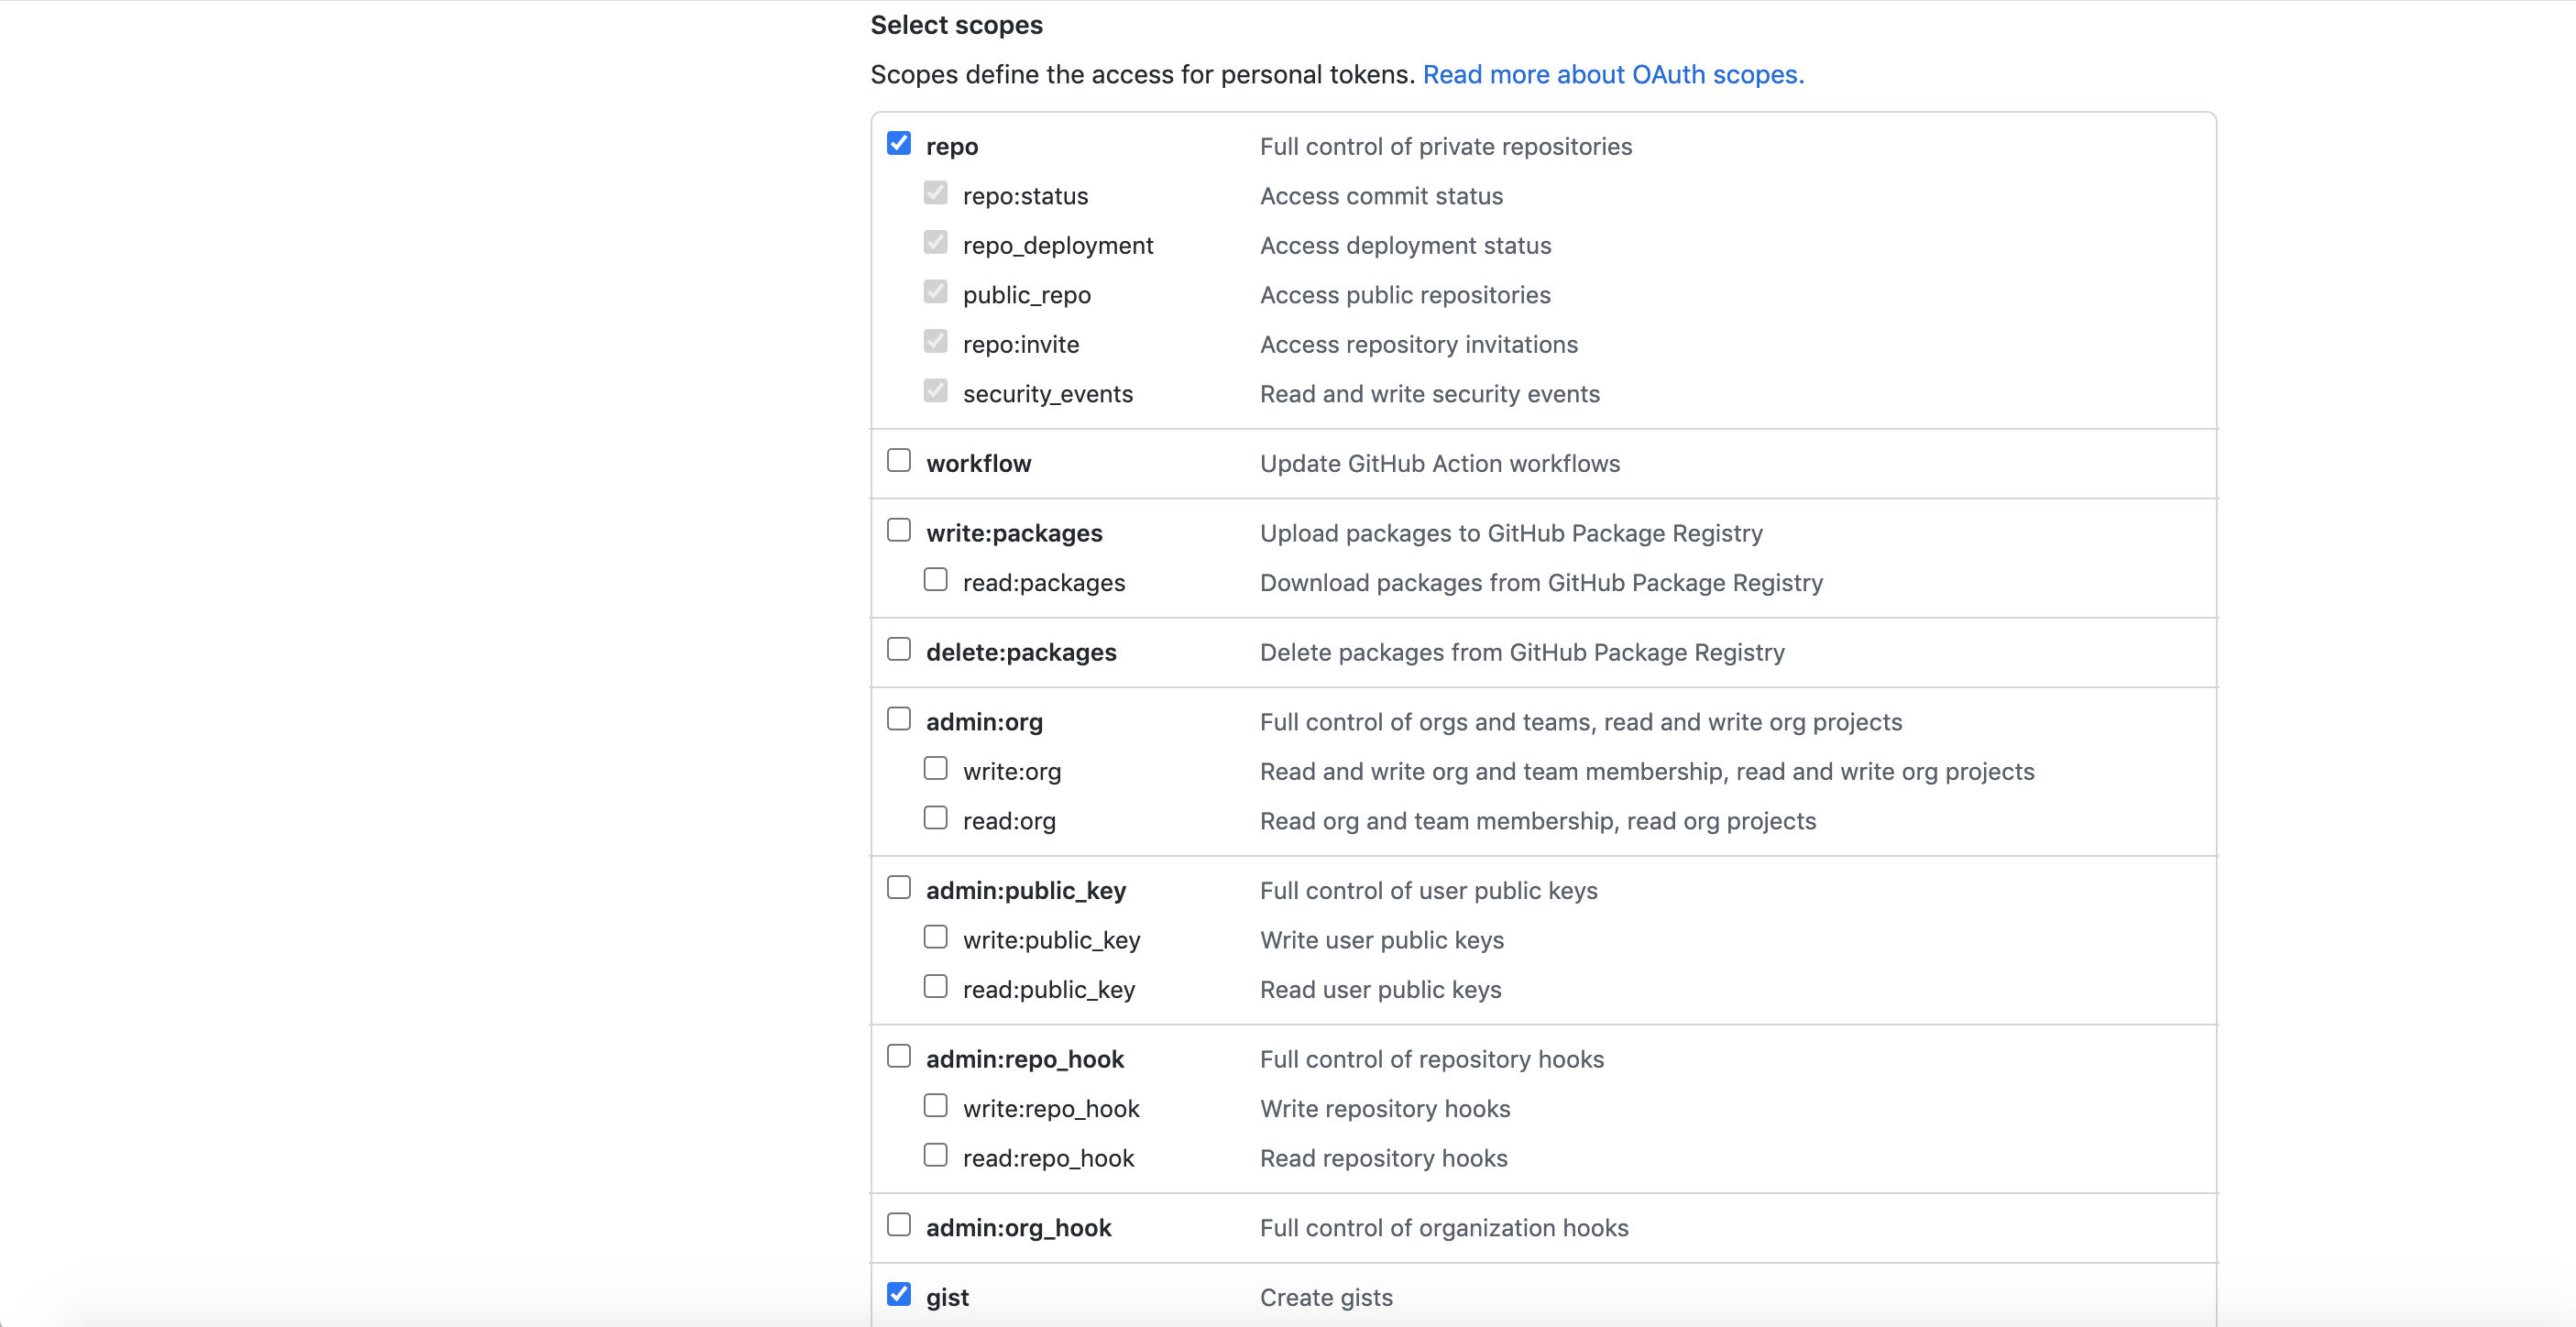The image size is (2576, 1327).
Task: Check the write:public_key option
Action: [935, 938]
